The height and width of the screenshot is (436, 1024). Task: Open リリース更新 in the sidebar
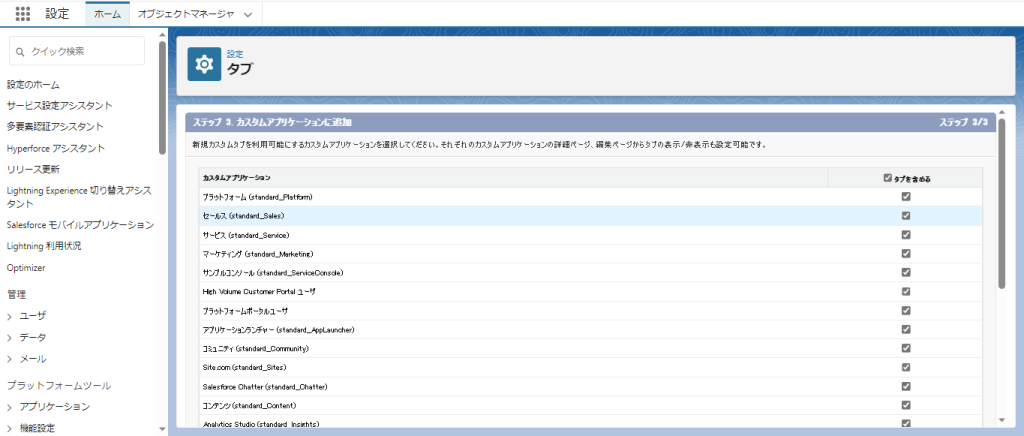click(x=33, y=170)
